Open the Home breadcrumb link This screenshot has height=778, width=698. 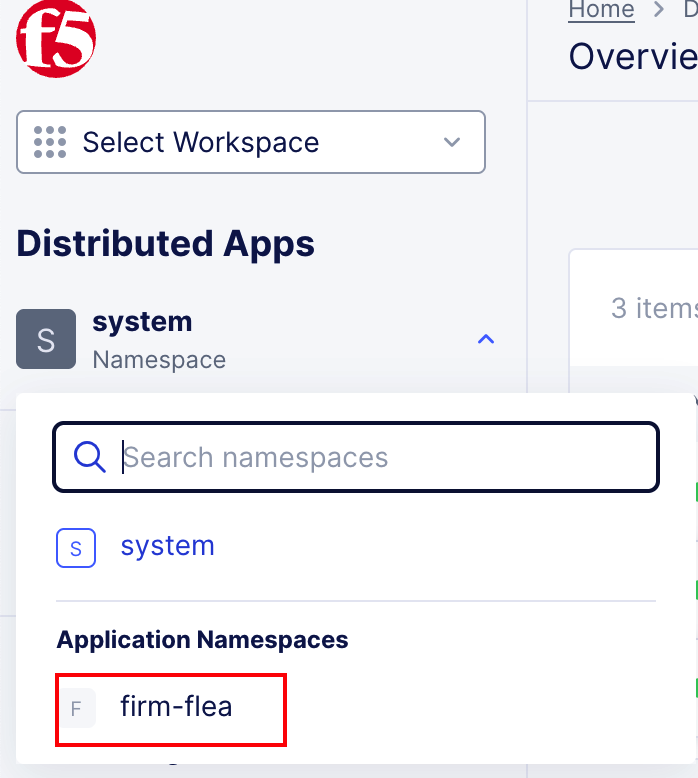point(601,10)
